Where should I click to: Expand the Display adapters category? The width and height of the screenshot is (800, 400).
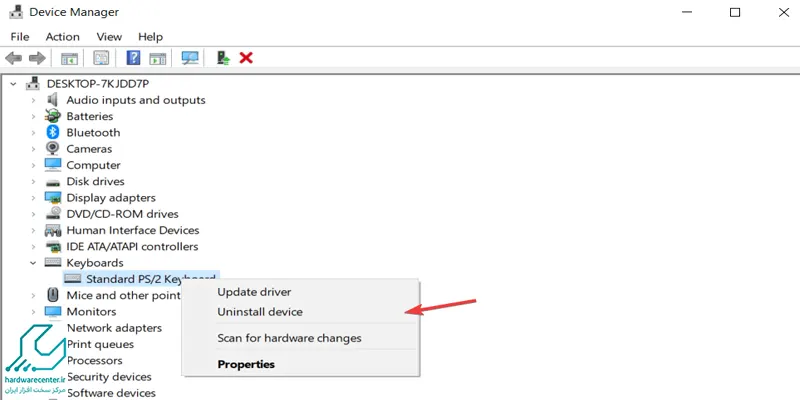(33, 198)
